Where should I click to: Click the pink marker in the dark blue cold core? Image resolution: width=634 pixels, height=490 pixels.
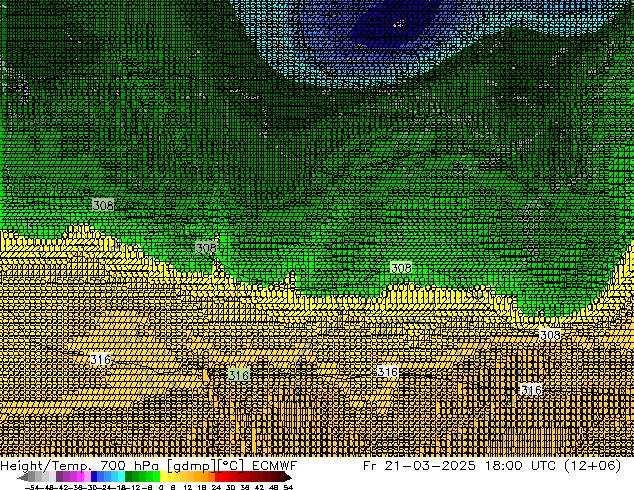tap(399, 23)
